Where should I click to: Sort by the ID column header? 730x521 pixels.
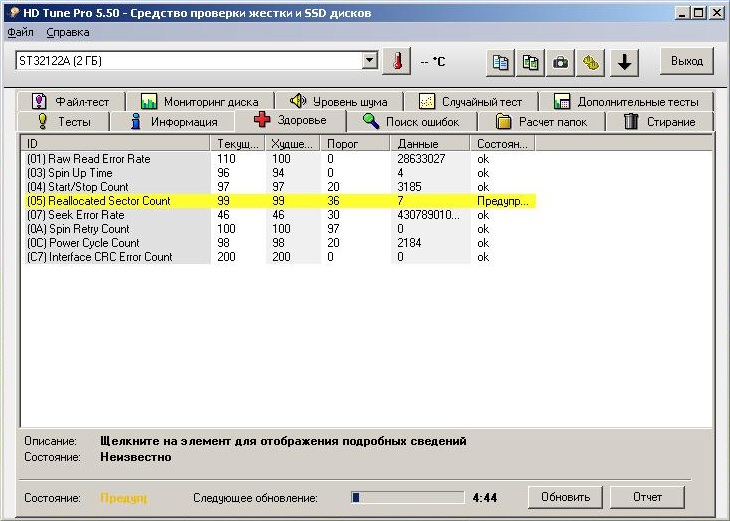click(115, 144)
